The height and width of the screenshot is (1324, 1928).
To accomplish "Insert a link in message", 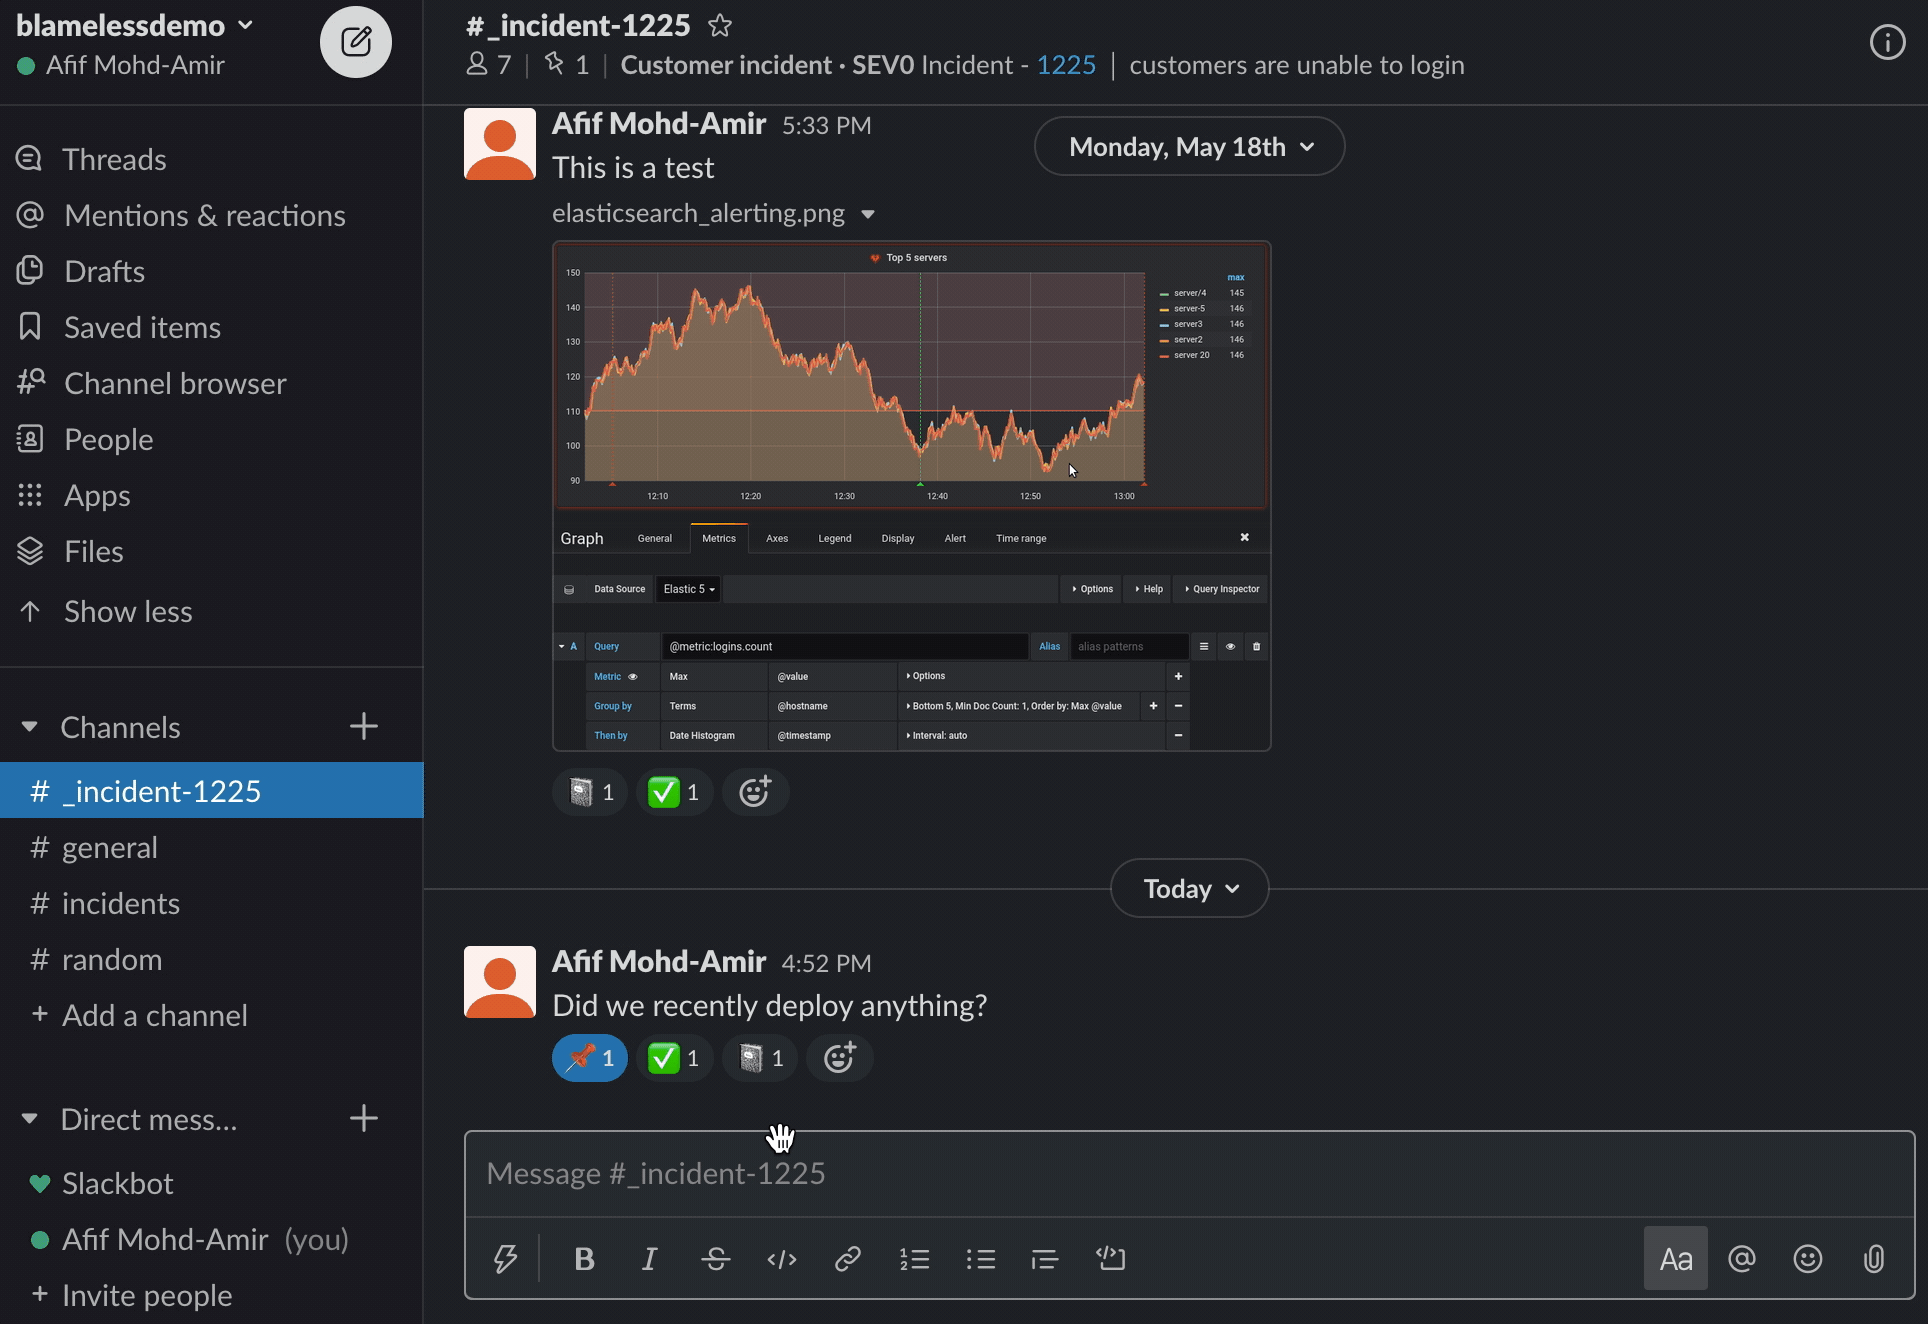I will 847,1258.
